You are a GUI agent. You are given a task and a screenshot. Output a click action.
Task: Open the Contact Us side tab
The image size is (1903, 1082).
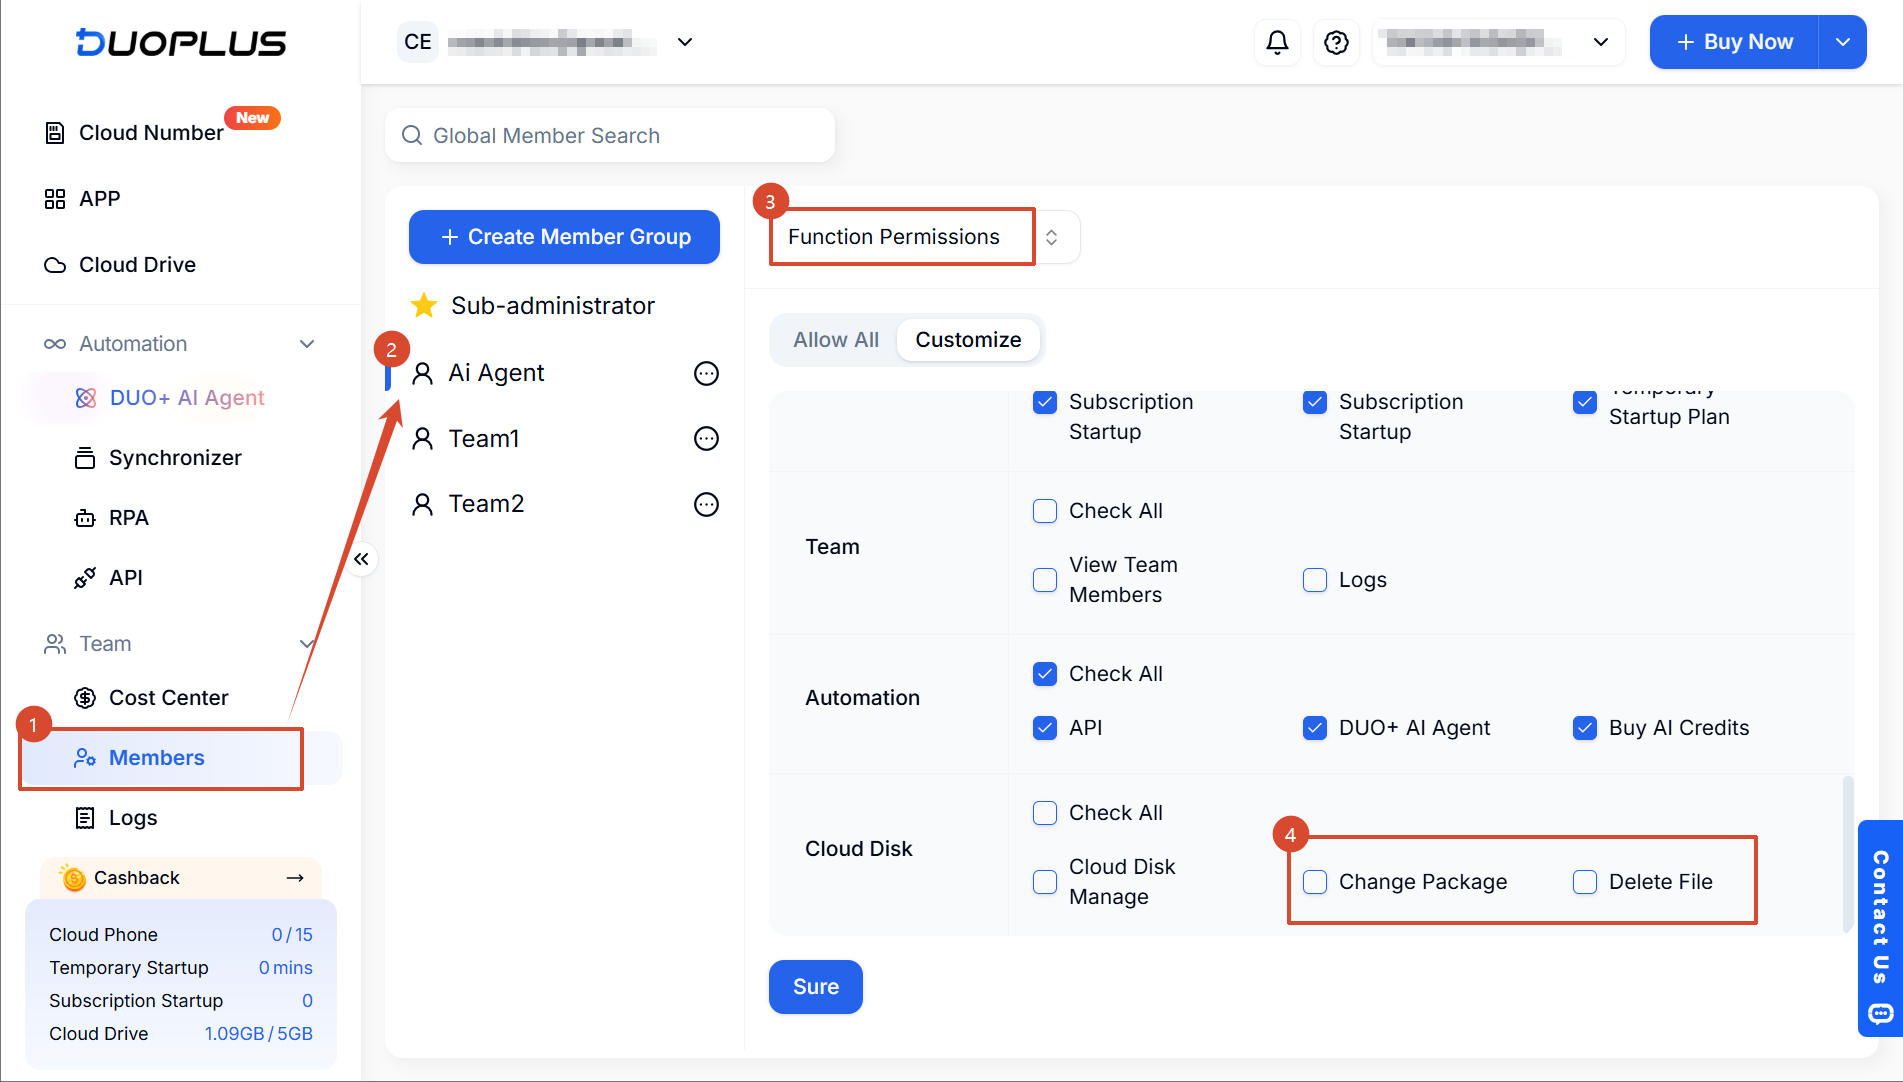pyautogui.click(x=1880, y=928)
